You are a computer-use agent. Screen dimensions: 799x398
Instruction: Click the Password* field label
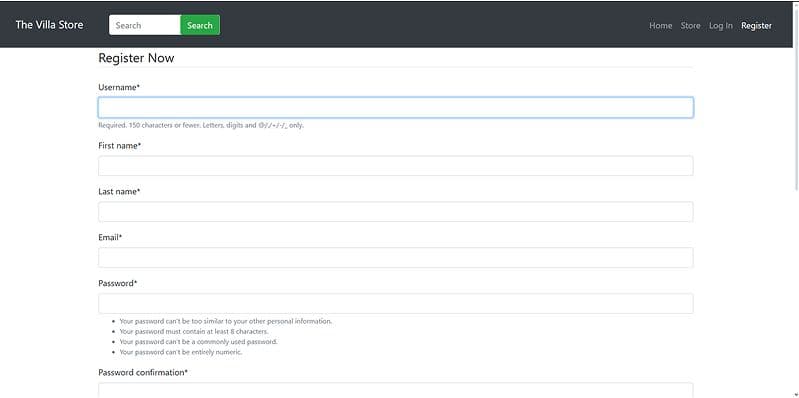(x=118, y=283)
